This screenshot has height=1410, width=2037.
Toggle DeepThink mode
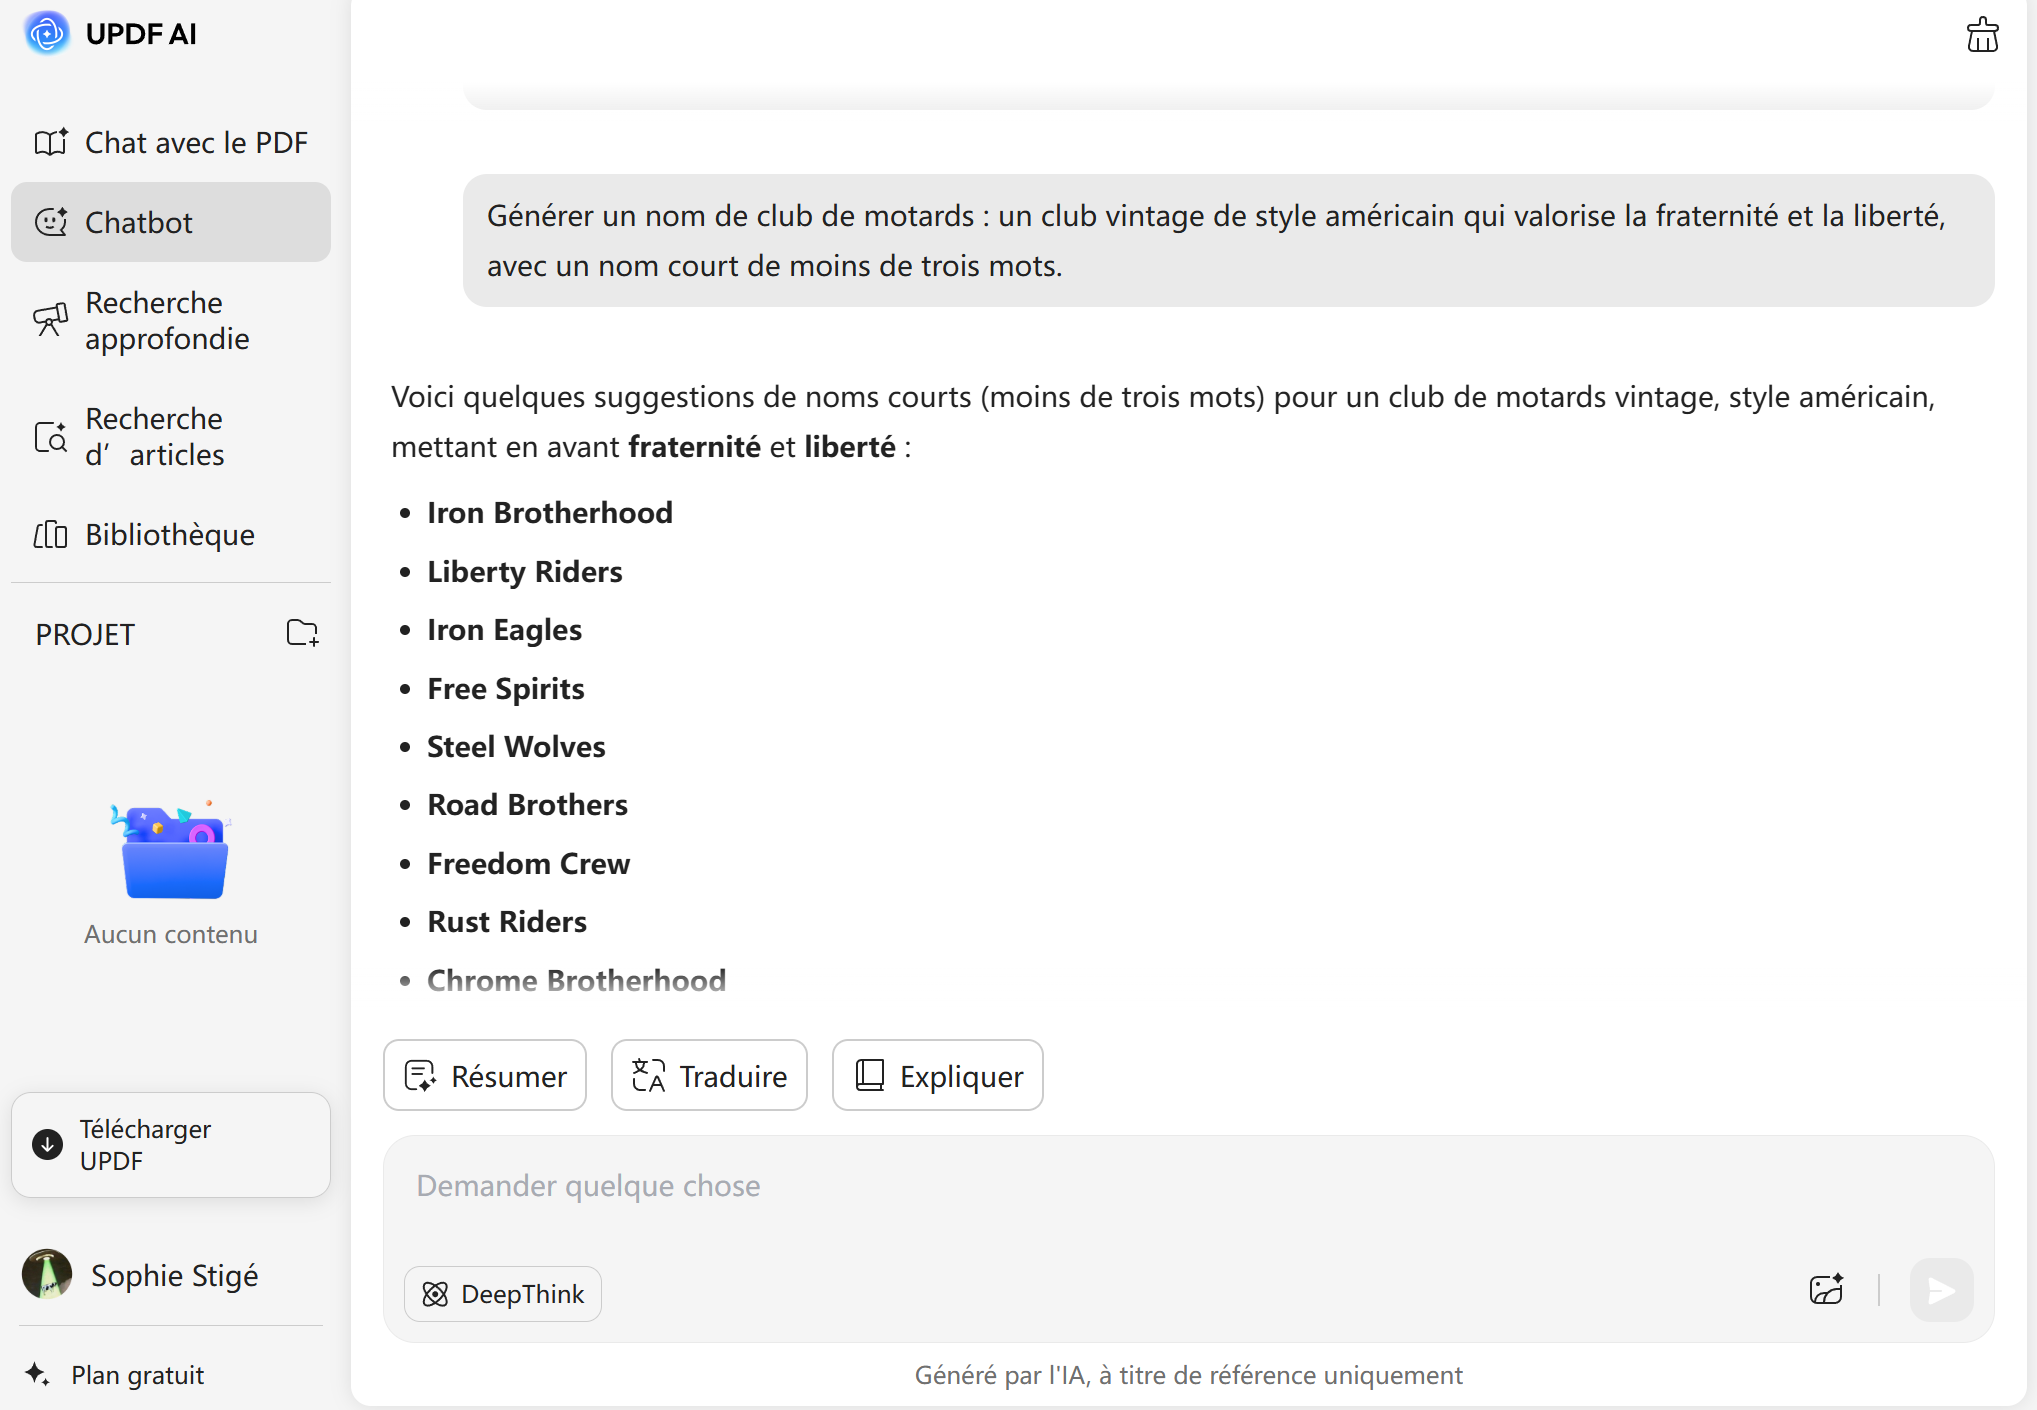click(503, 1294)
